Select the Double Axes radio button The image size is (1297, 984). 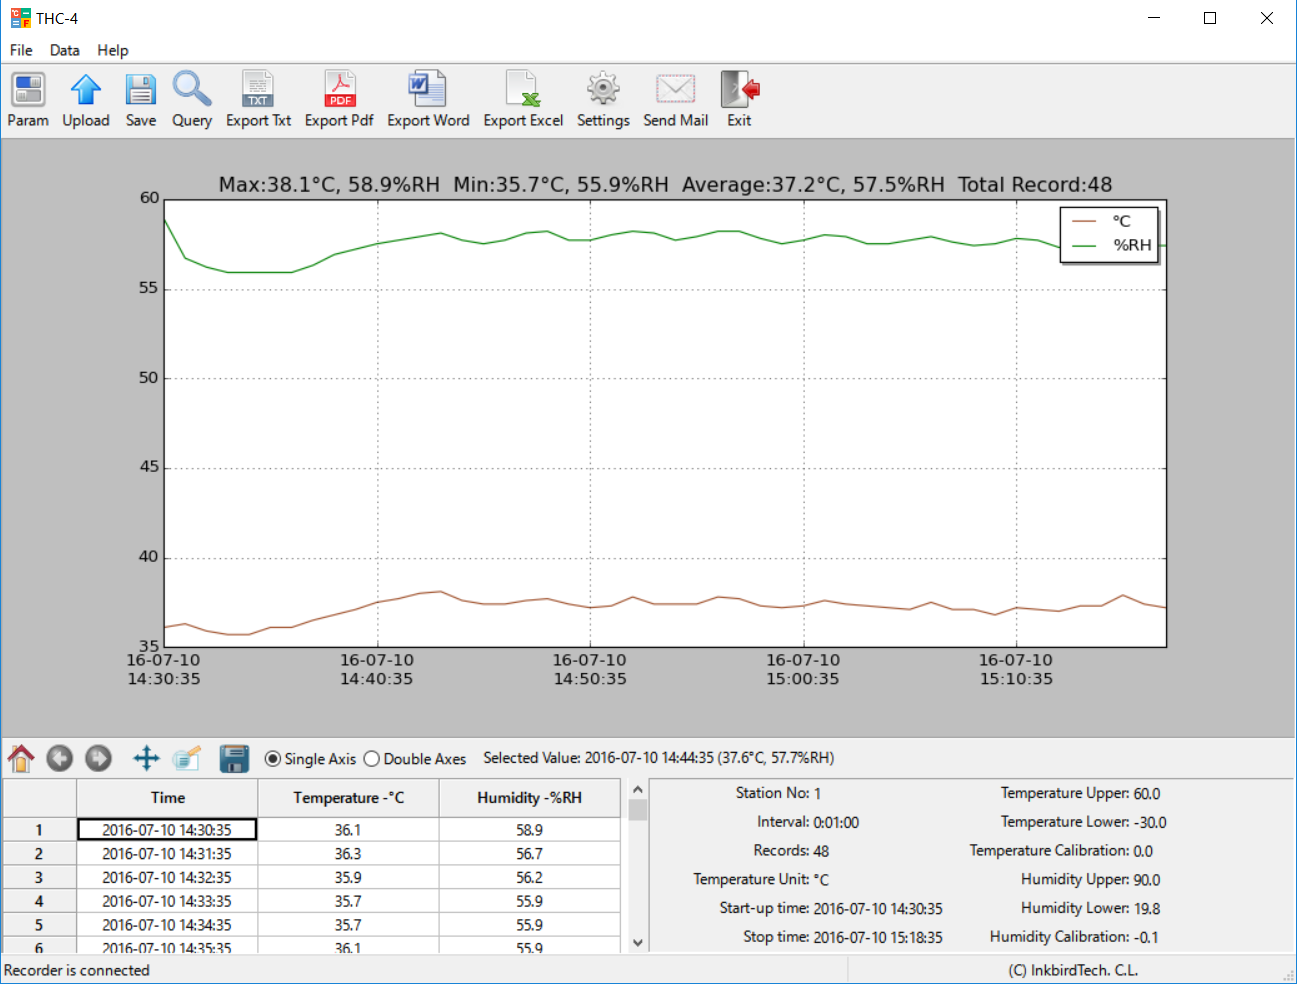pos(372,759)
